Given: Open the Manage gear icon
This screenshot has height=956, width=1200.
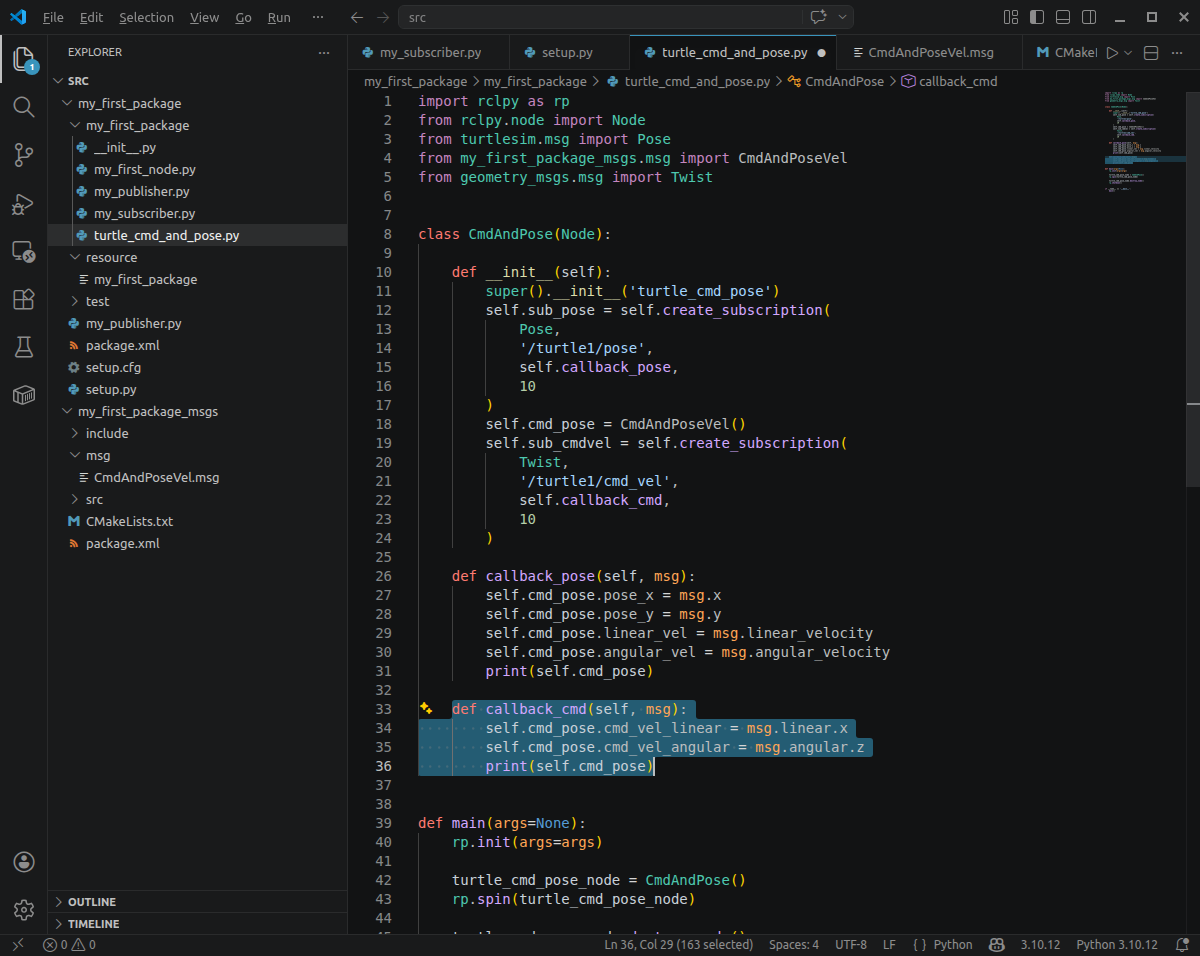Looking at the screenshot, I should pos(24,909).
